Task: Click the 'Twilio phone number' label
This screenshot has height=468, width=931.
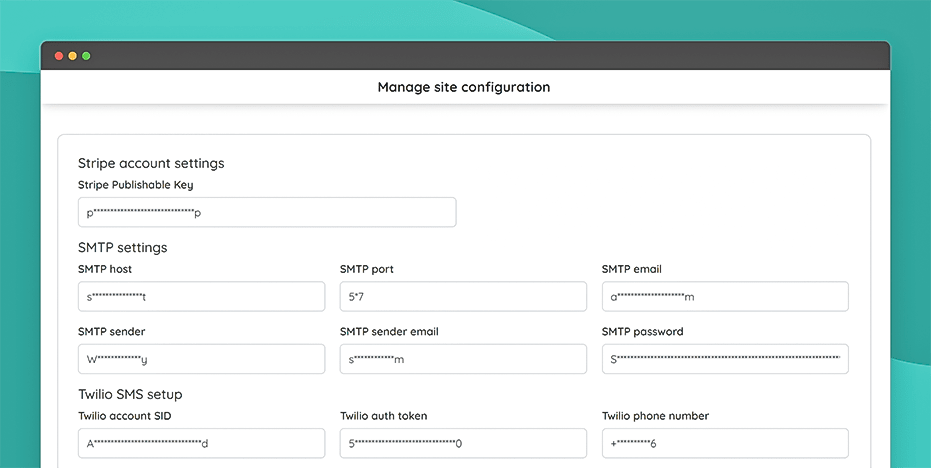Action: tap(656, 416)
